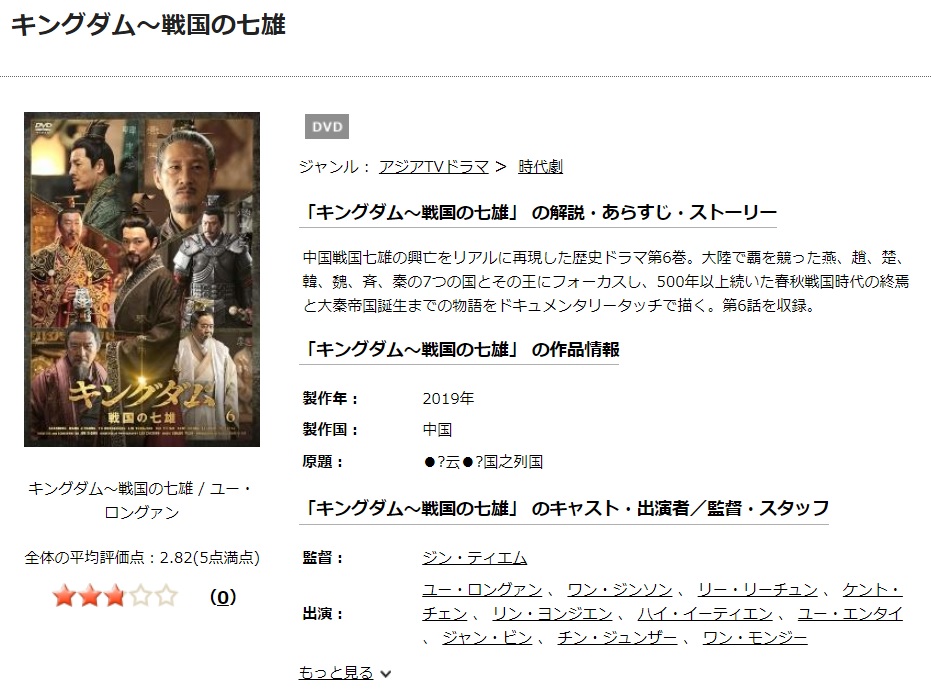Open リン・ヨンジエン cast link
The height and width of the screenshot is (694, 931).
point(552,613)
